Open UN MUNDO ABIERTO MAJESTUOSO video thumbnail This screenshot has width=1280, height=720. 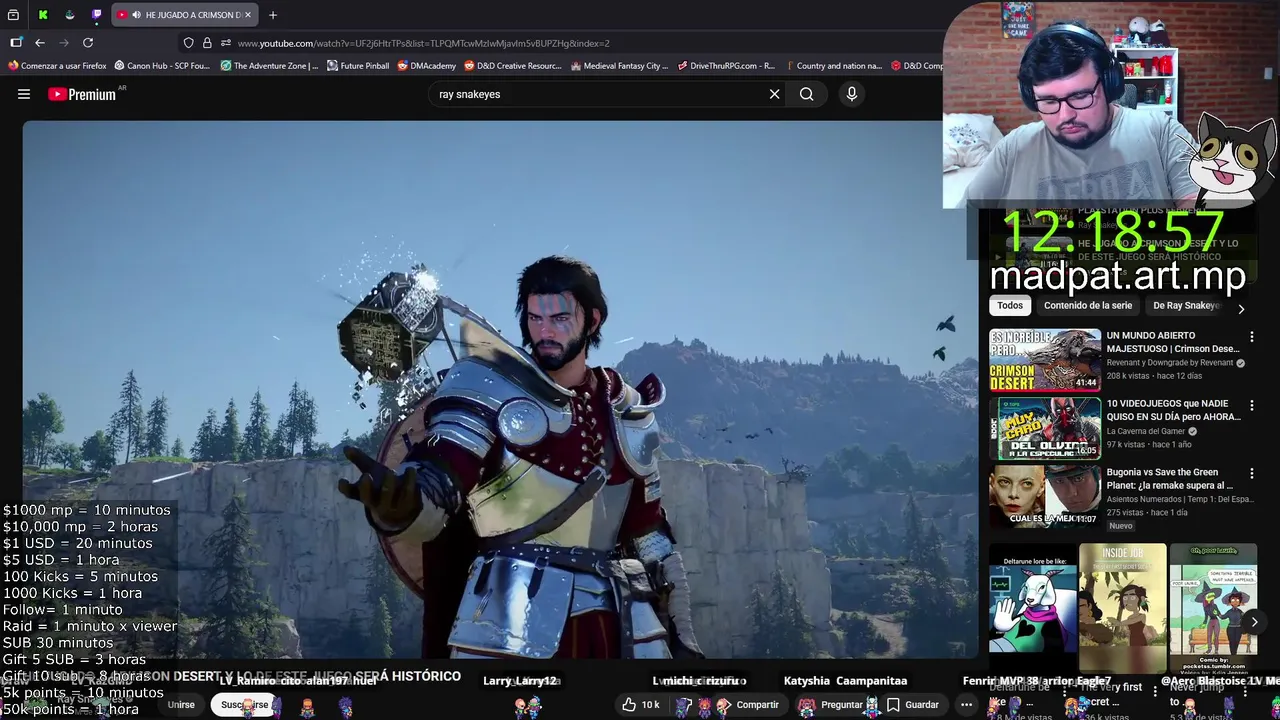tap(1045, 360)
